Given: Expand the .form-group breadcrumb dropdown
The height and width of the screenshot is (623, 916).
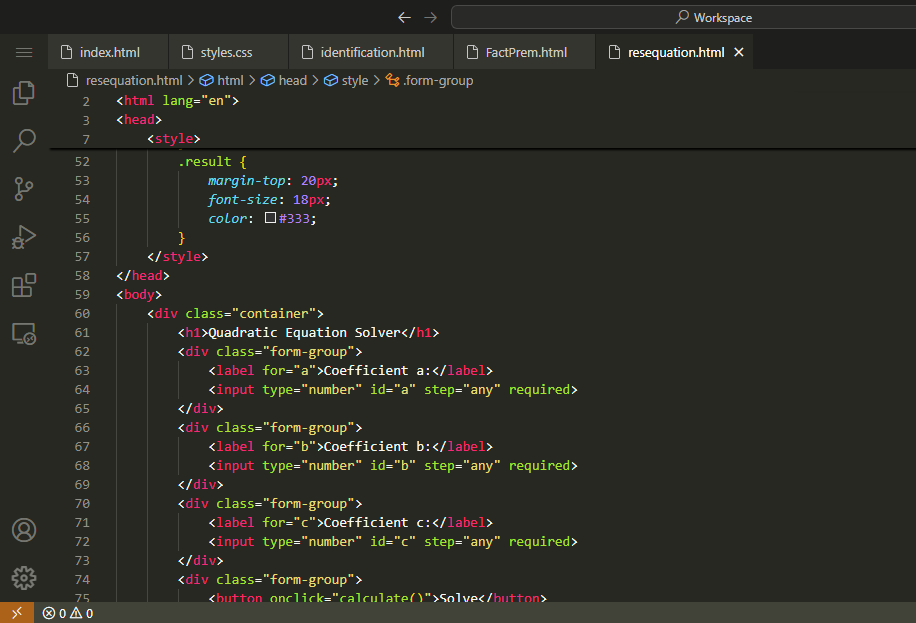Looking at the screenshot, I should (438, 80).
